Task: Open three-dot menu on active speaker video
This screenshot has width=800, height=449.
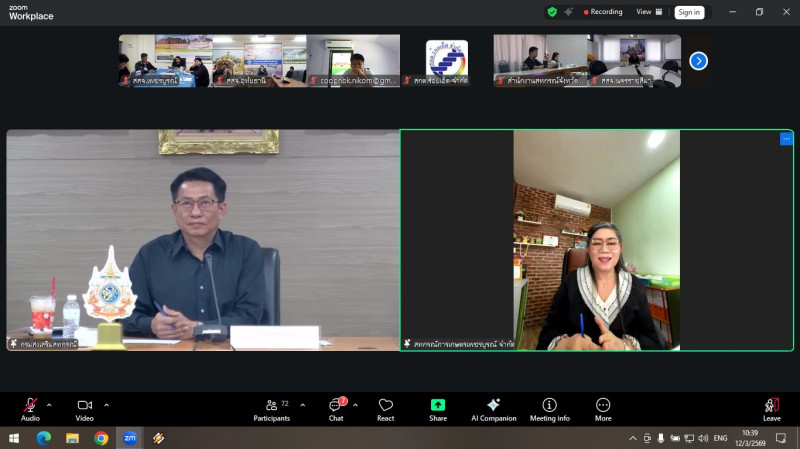Action: click(x=786, y=139)
